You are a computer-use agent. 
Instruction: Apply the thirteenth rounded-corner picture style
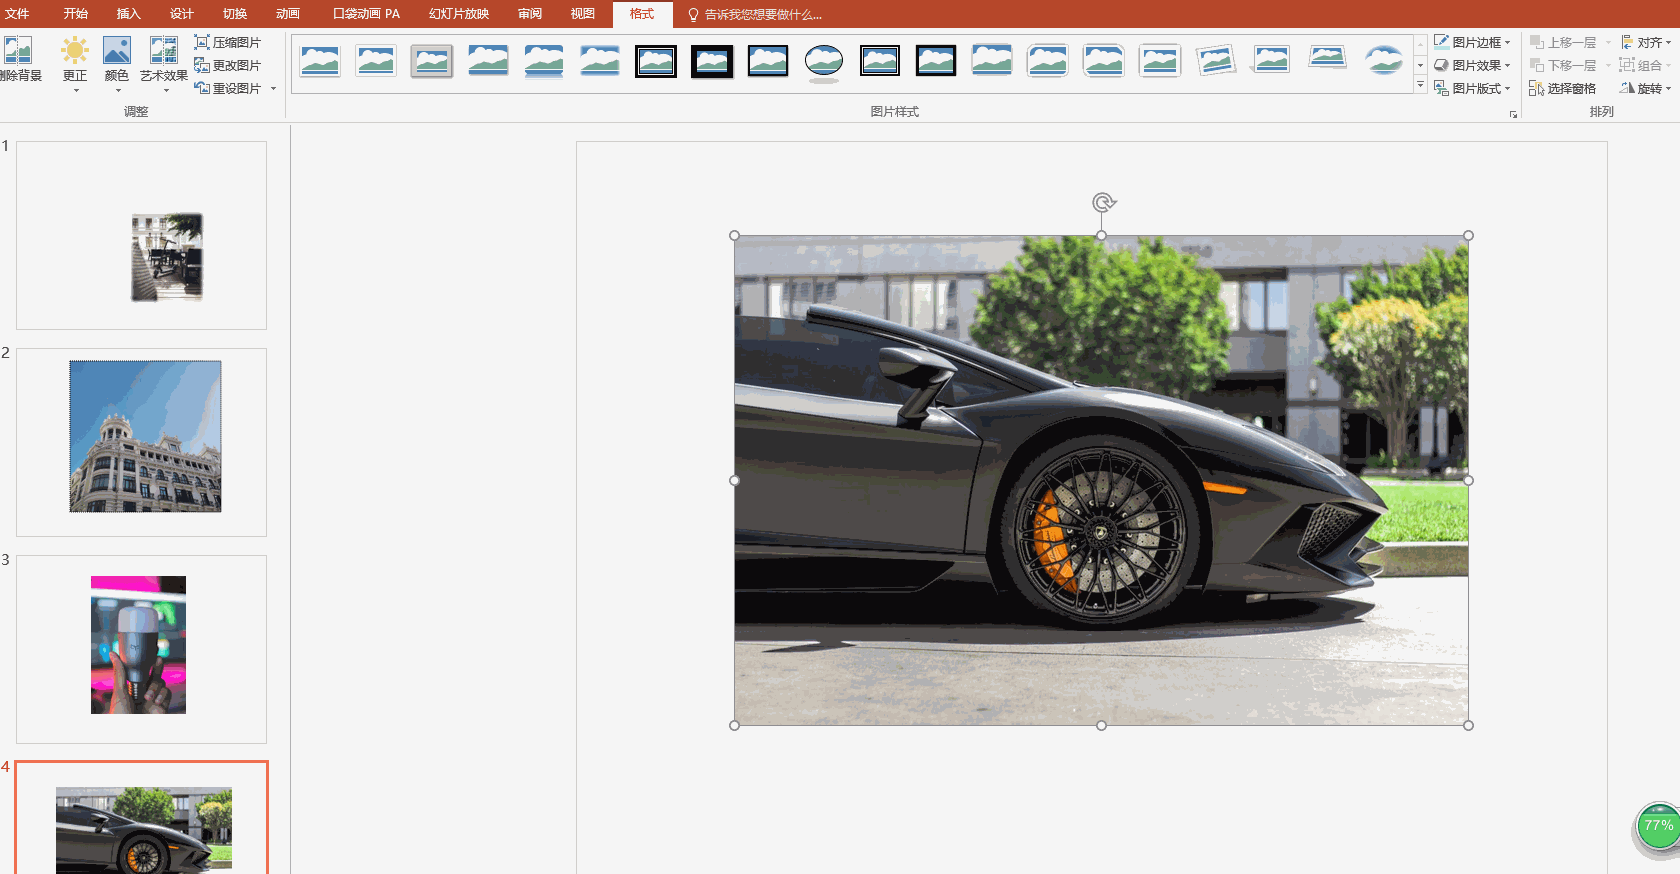(992, 61)
